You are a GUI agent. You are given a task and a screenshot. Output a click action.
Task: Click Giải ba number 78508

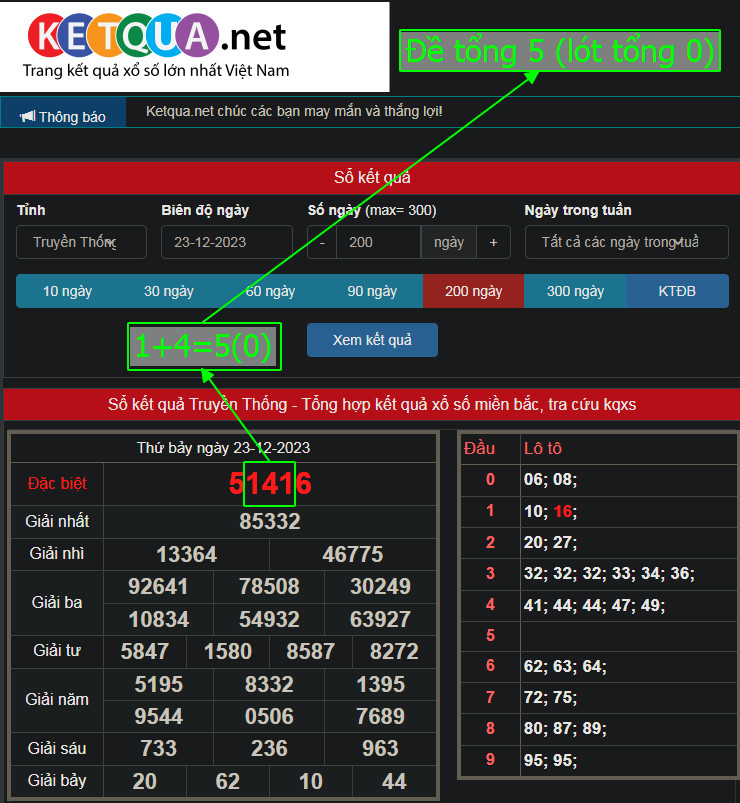tap(269, 586)
